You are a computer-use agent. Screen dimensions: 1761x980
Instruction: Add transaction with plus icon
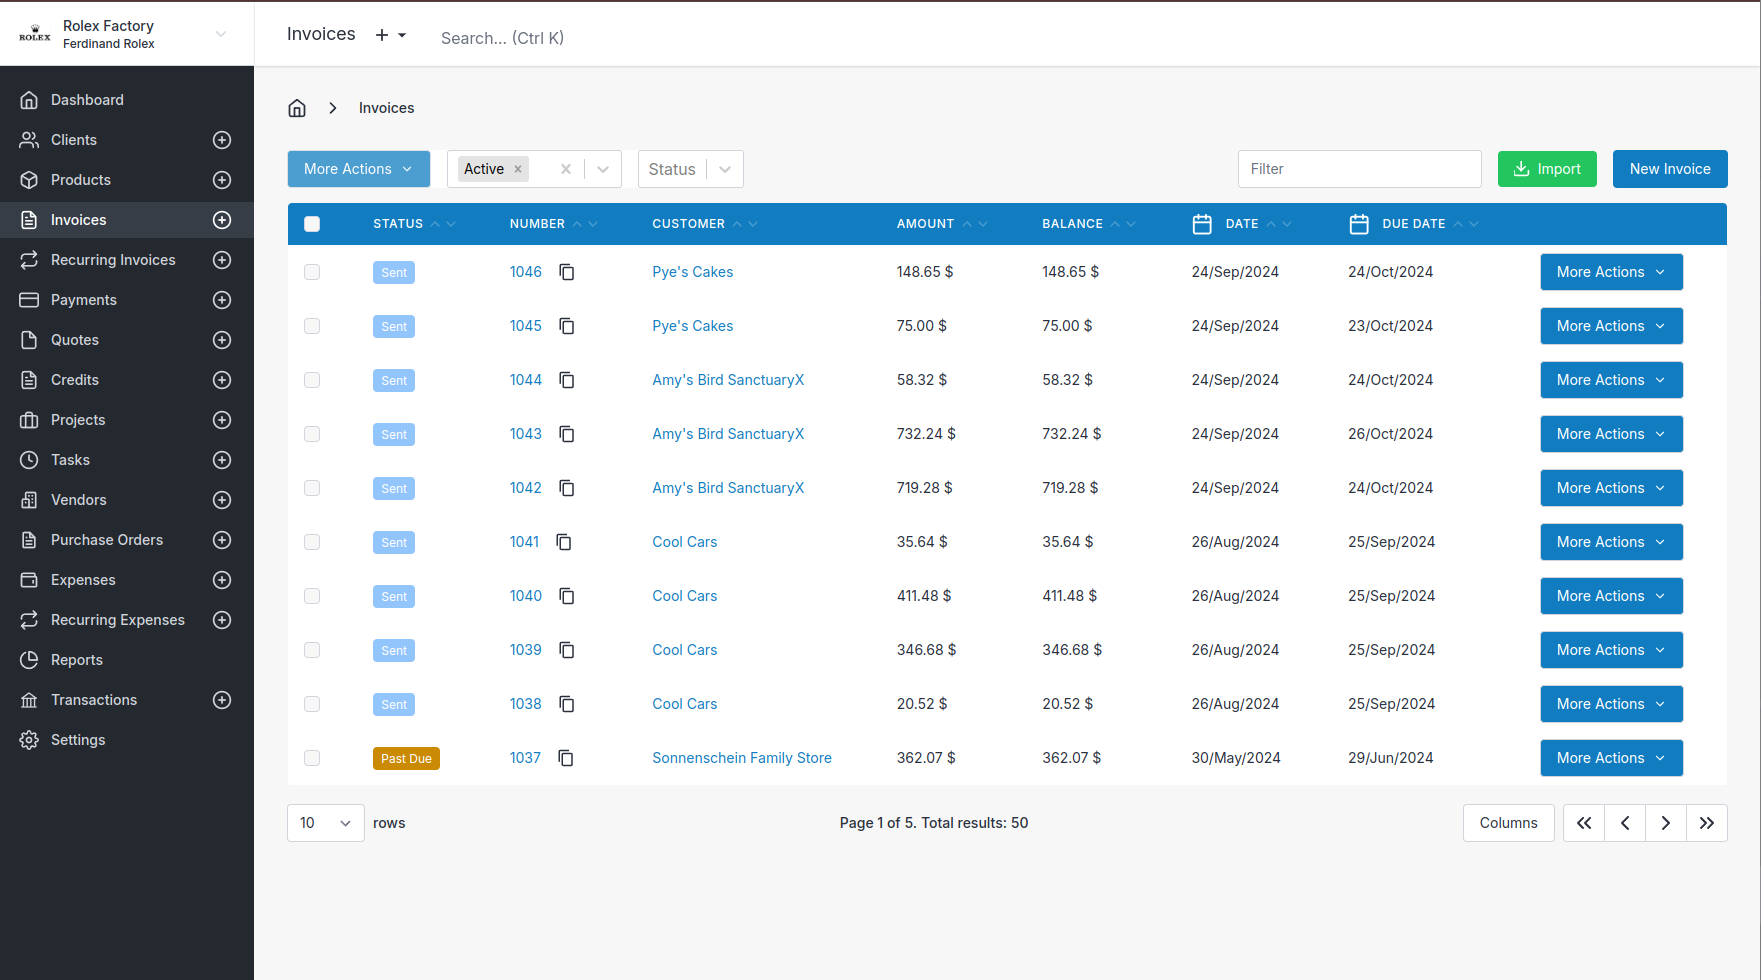click(x=222, y=700)
